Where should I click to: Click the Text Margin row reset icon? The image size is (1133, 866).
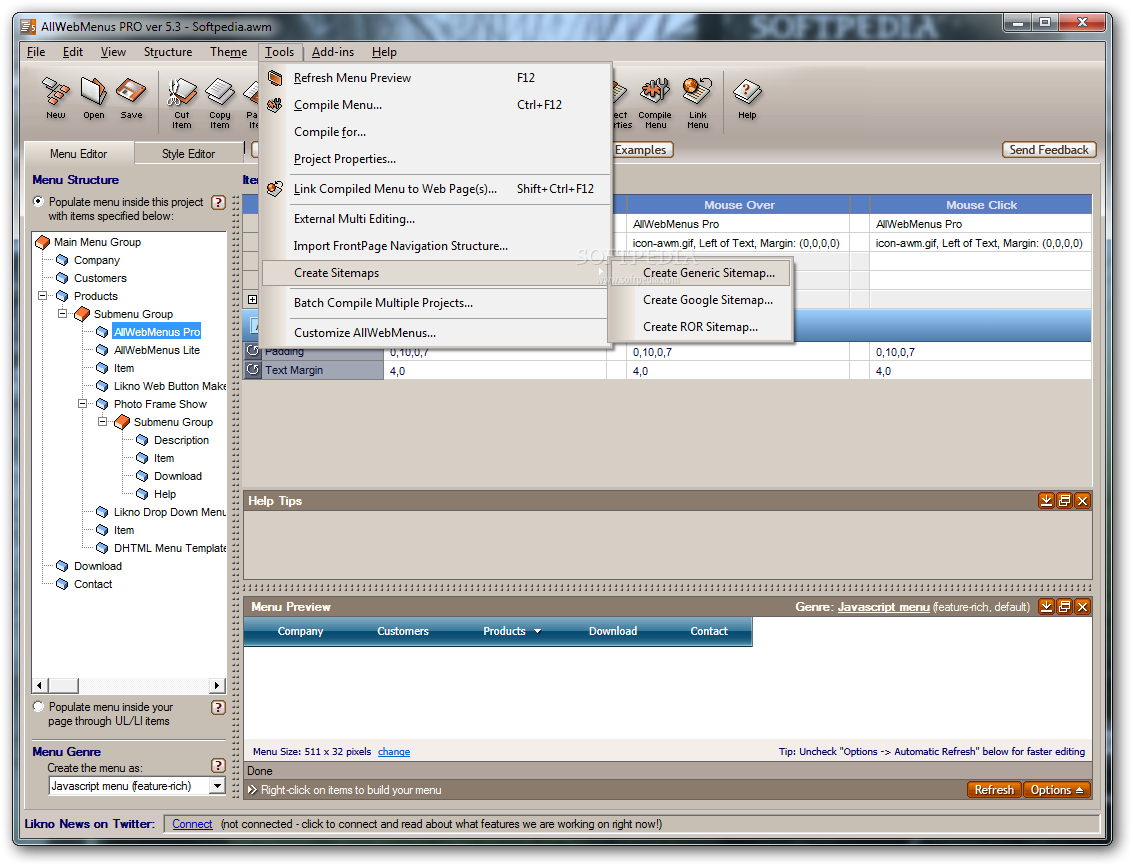(253, 369)
